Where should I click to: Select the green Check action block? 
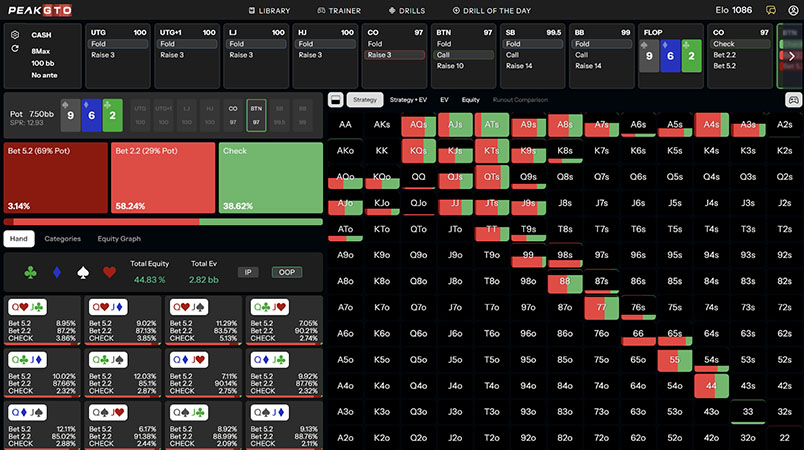coord(270,178)
